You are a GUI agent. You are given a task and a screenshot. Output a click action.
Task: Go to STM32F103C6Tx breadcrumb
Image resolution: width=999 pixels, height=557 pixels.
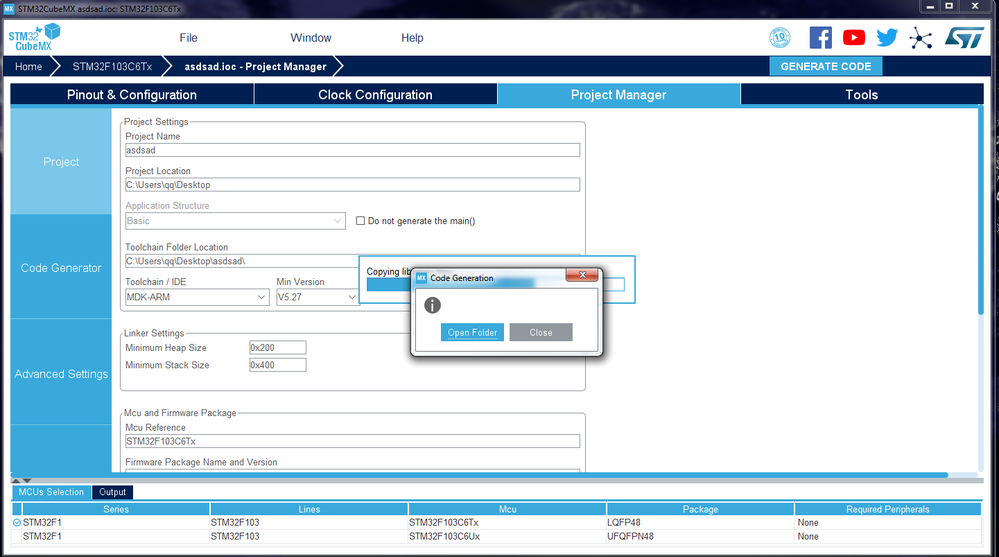[112, 66]
